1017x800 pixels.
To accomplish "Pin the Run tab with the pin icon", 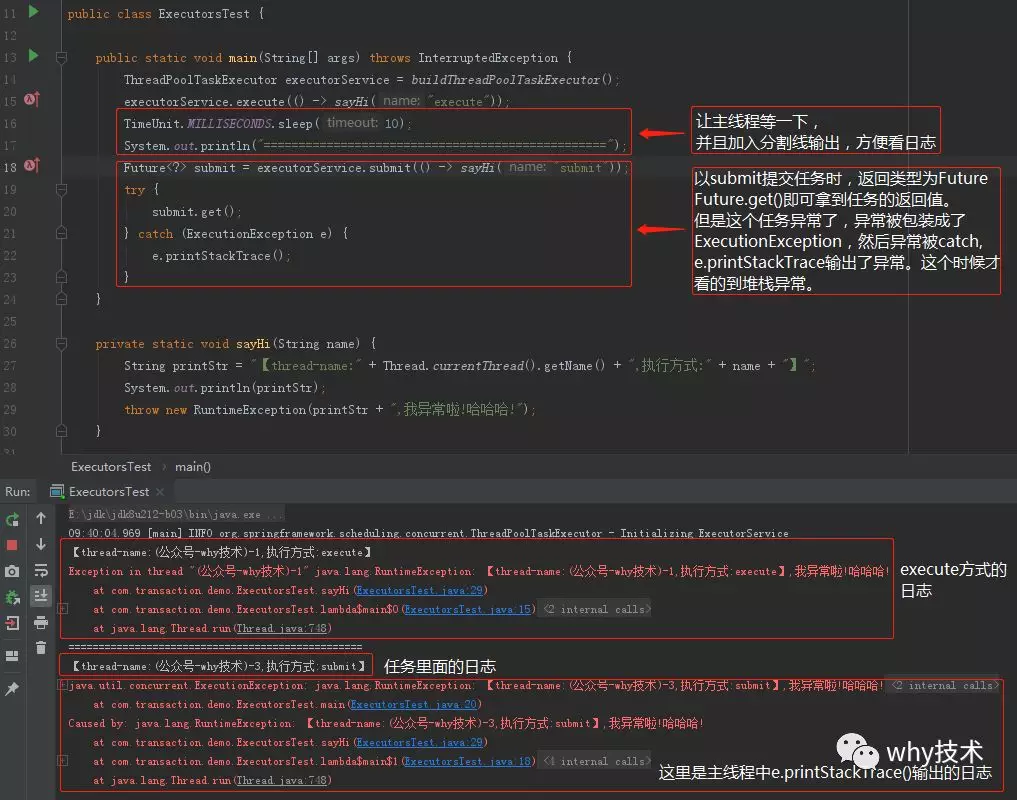I will tap(12, 688).
